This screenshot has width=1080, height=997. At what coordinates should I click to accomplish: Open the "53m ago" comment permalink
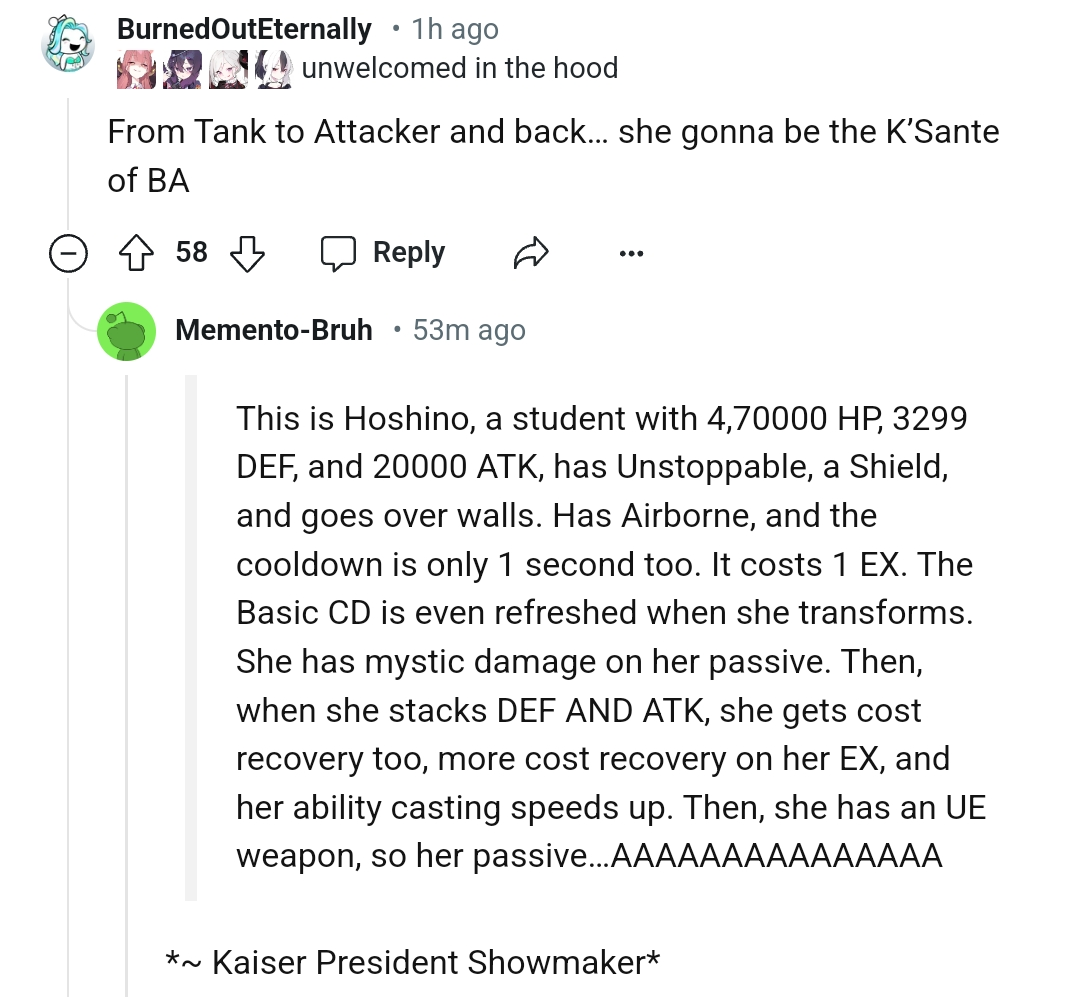click(469, 330)
